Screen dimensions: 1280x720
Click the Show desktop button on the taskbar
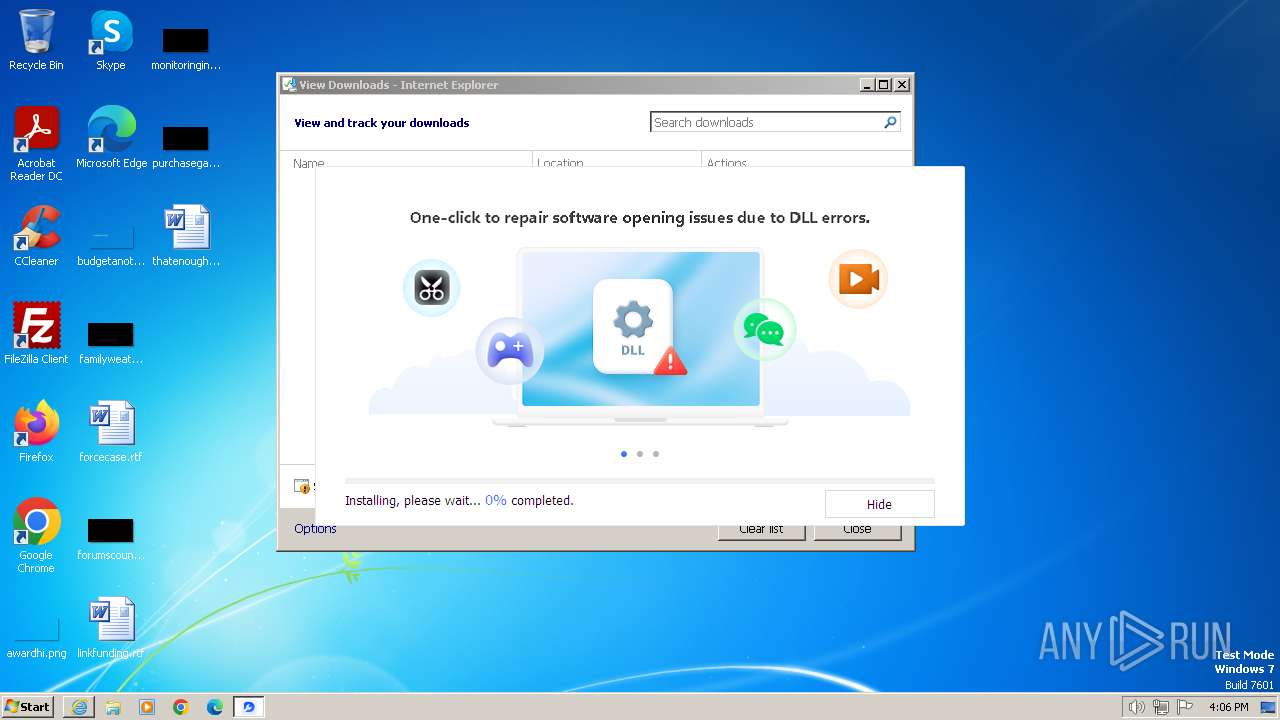1268,707
